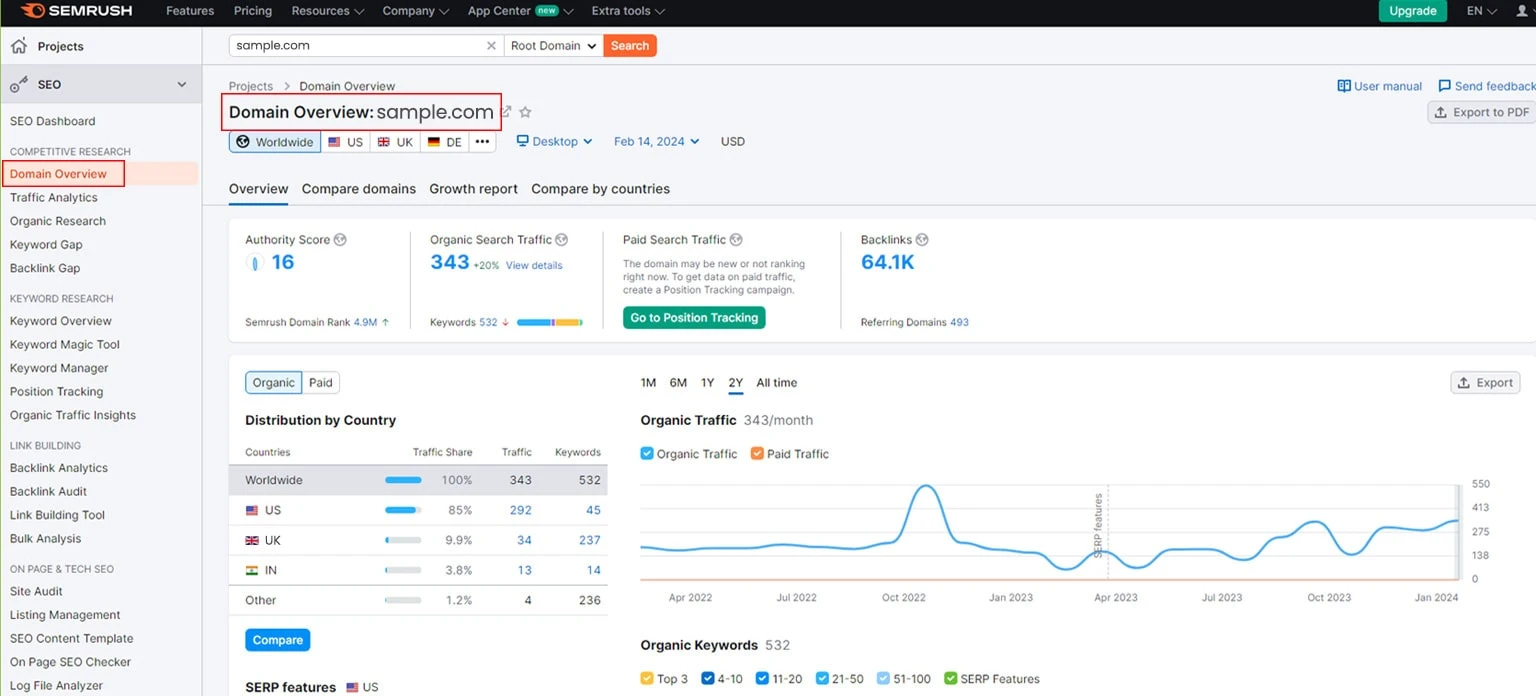
Task: Click the Projects home icon
Action: (x=18, y=46)
